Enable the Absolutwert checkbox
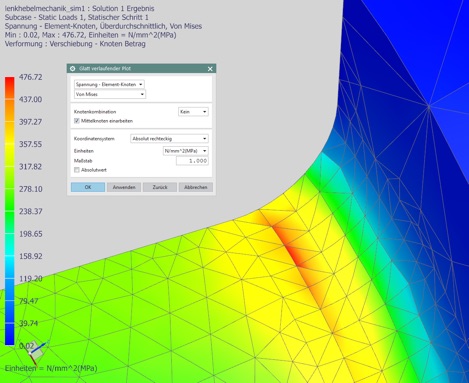Image resolution: width=469 pixels, height=383 pixels. 77,170
